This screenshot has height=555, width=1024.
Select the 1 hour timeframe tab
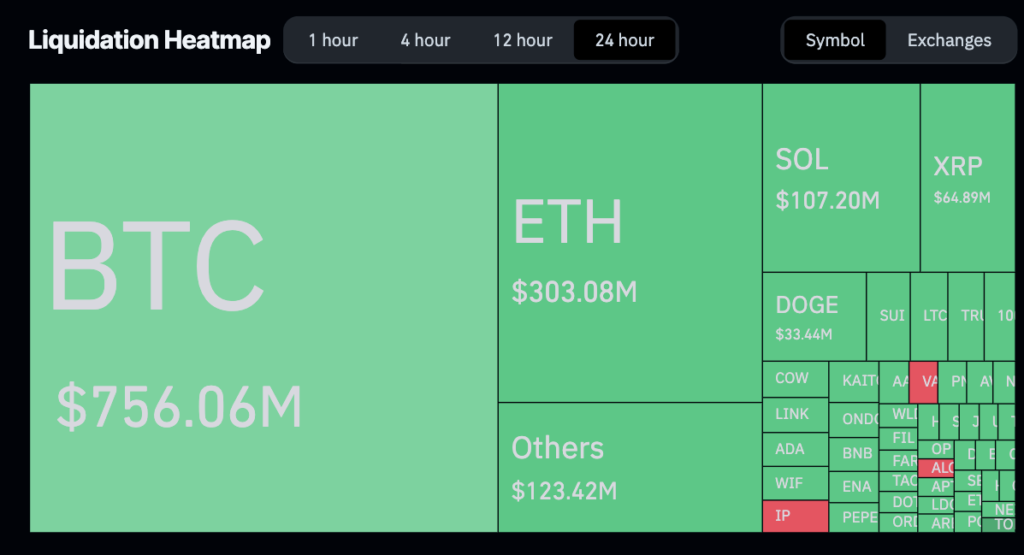(x=333, y=41)
